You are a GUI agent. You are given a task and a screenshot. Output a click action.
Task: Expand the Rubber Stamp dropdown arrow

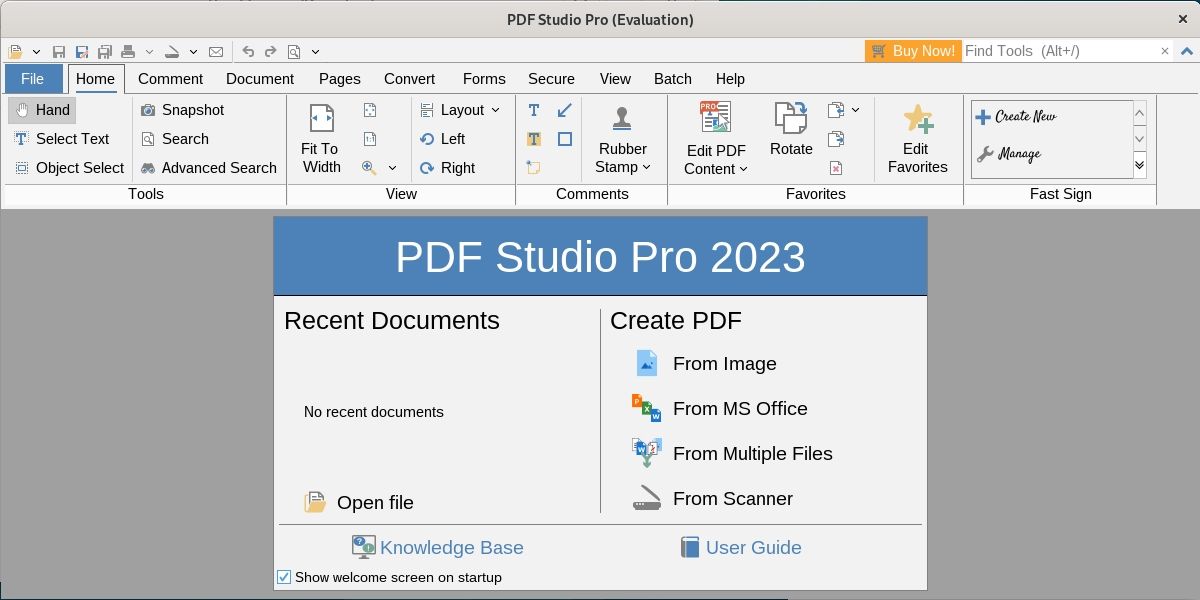pyautogui.click(x=646, y=167)
